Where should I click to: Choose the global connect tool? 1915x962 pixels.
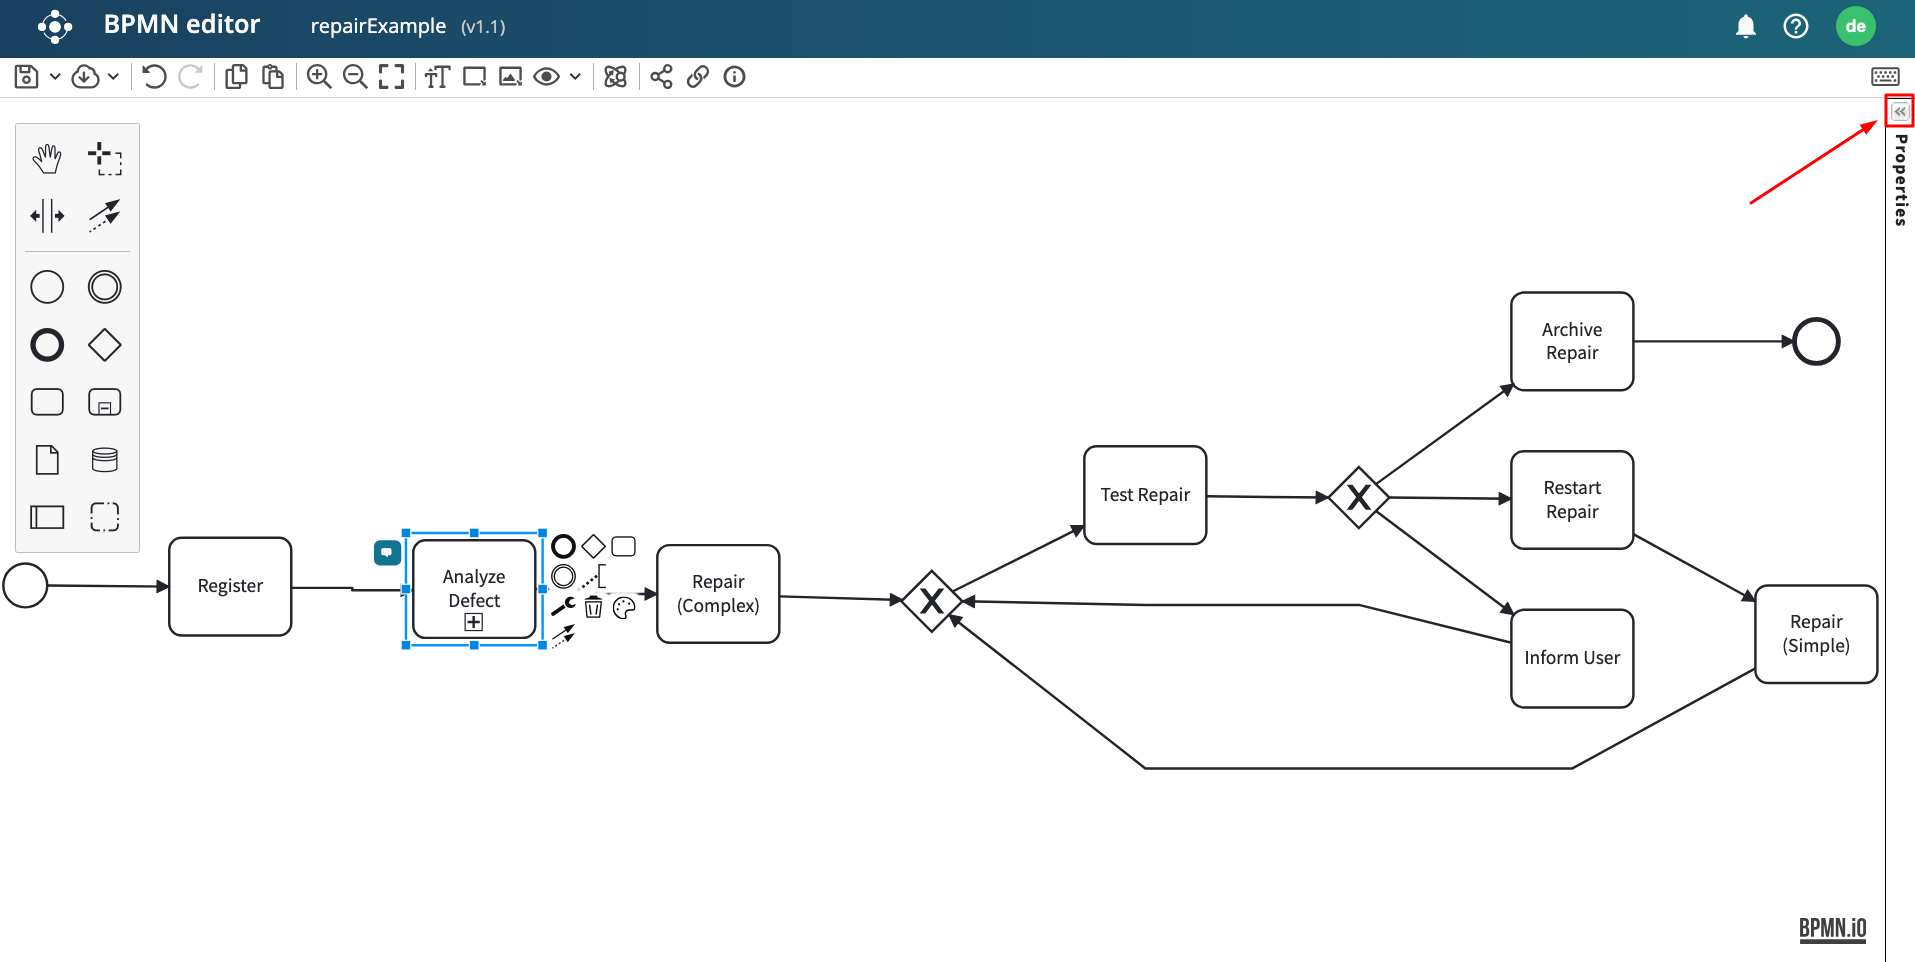(104, 215)
